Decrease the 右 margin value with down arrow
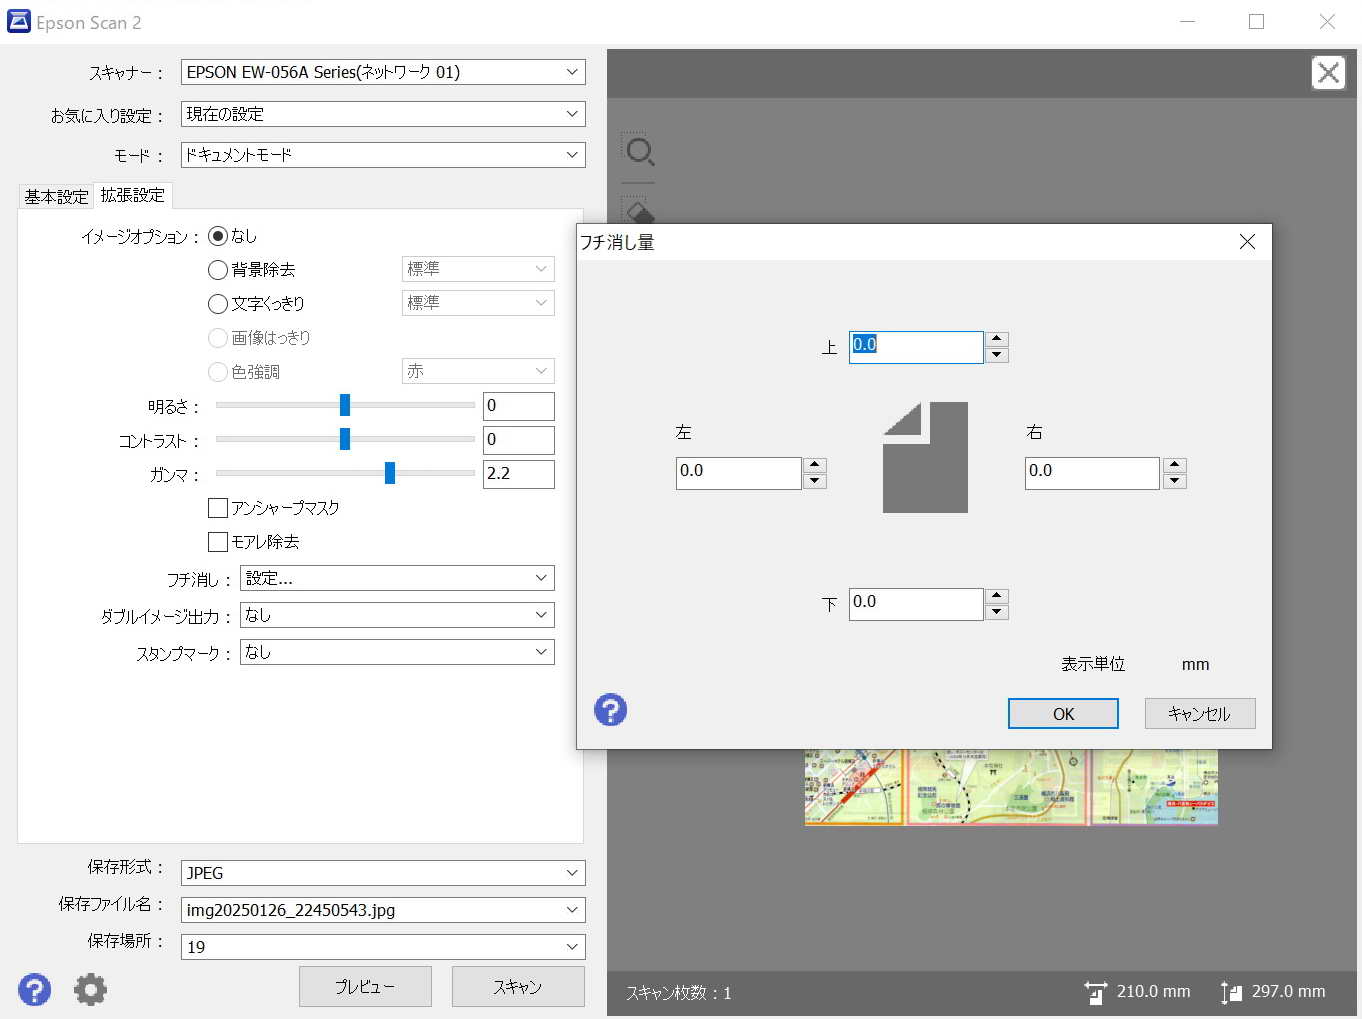Screen dimensions: 1362x1019 pyautogui.click(x=1175, y=481)
